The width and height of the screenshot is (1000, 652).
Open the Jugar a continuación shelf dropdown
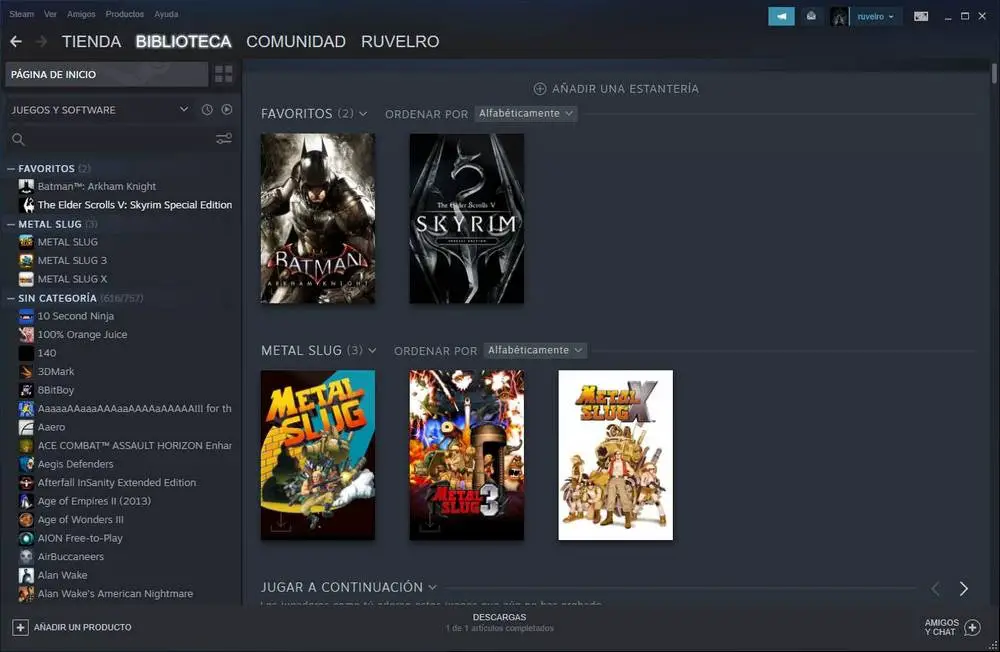click(x=432, y=587)
